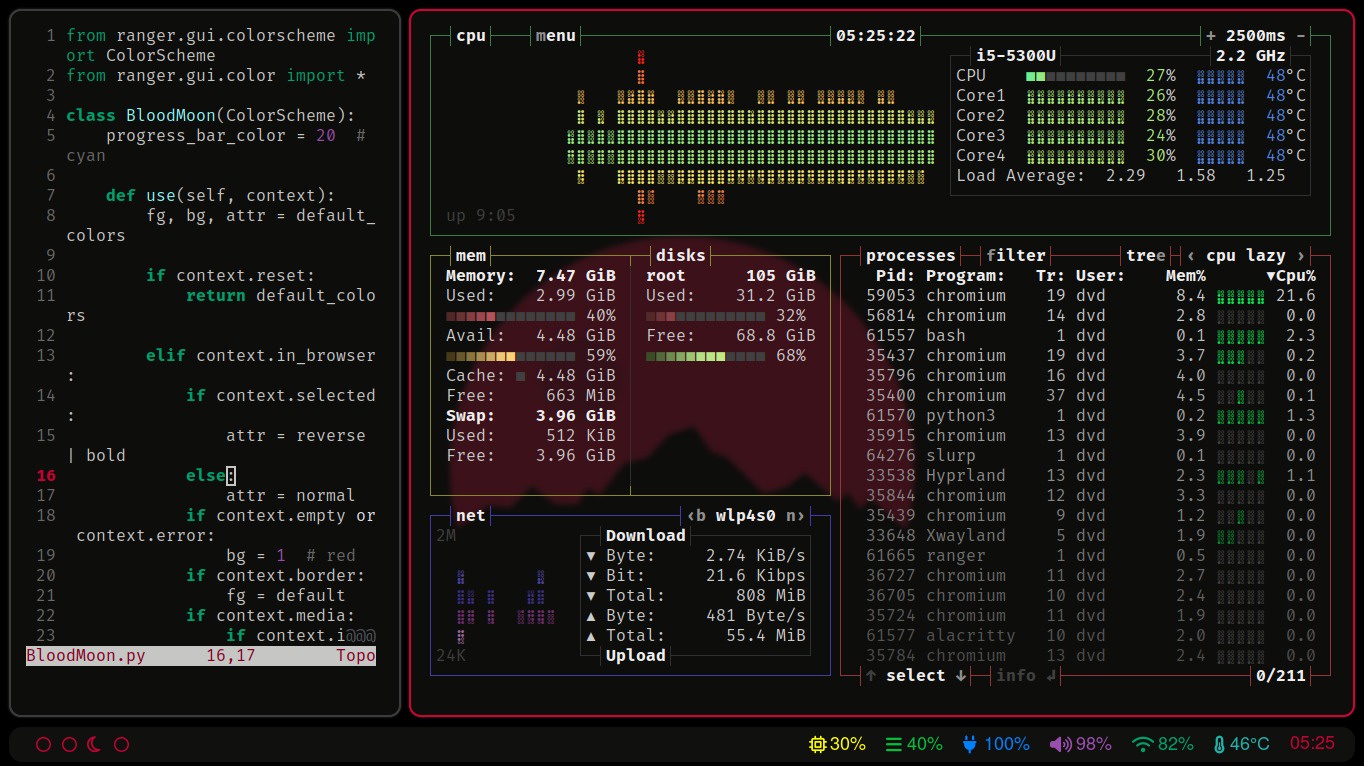Click the Swap: 3.96 GiB line
Image resolution: width=1364 pixels, height=766 pixels.
click(531, 415)
